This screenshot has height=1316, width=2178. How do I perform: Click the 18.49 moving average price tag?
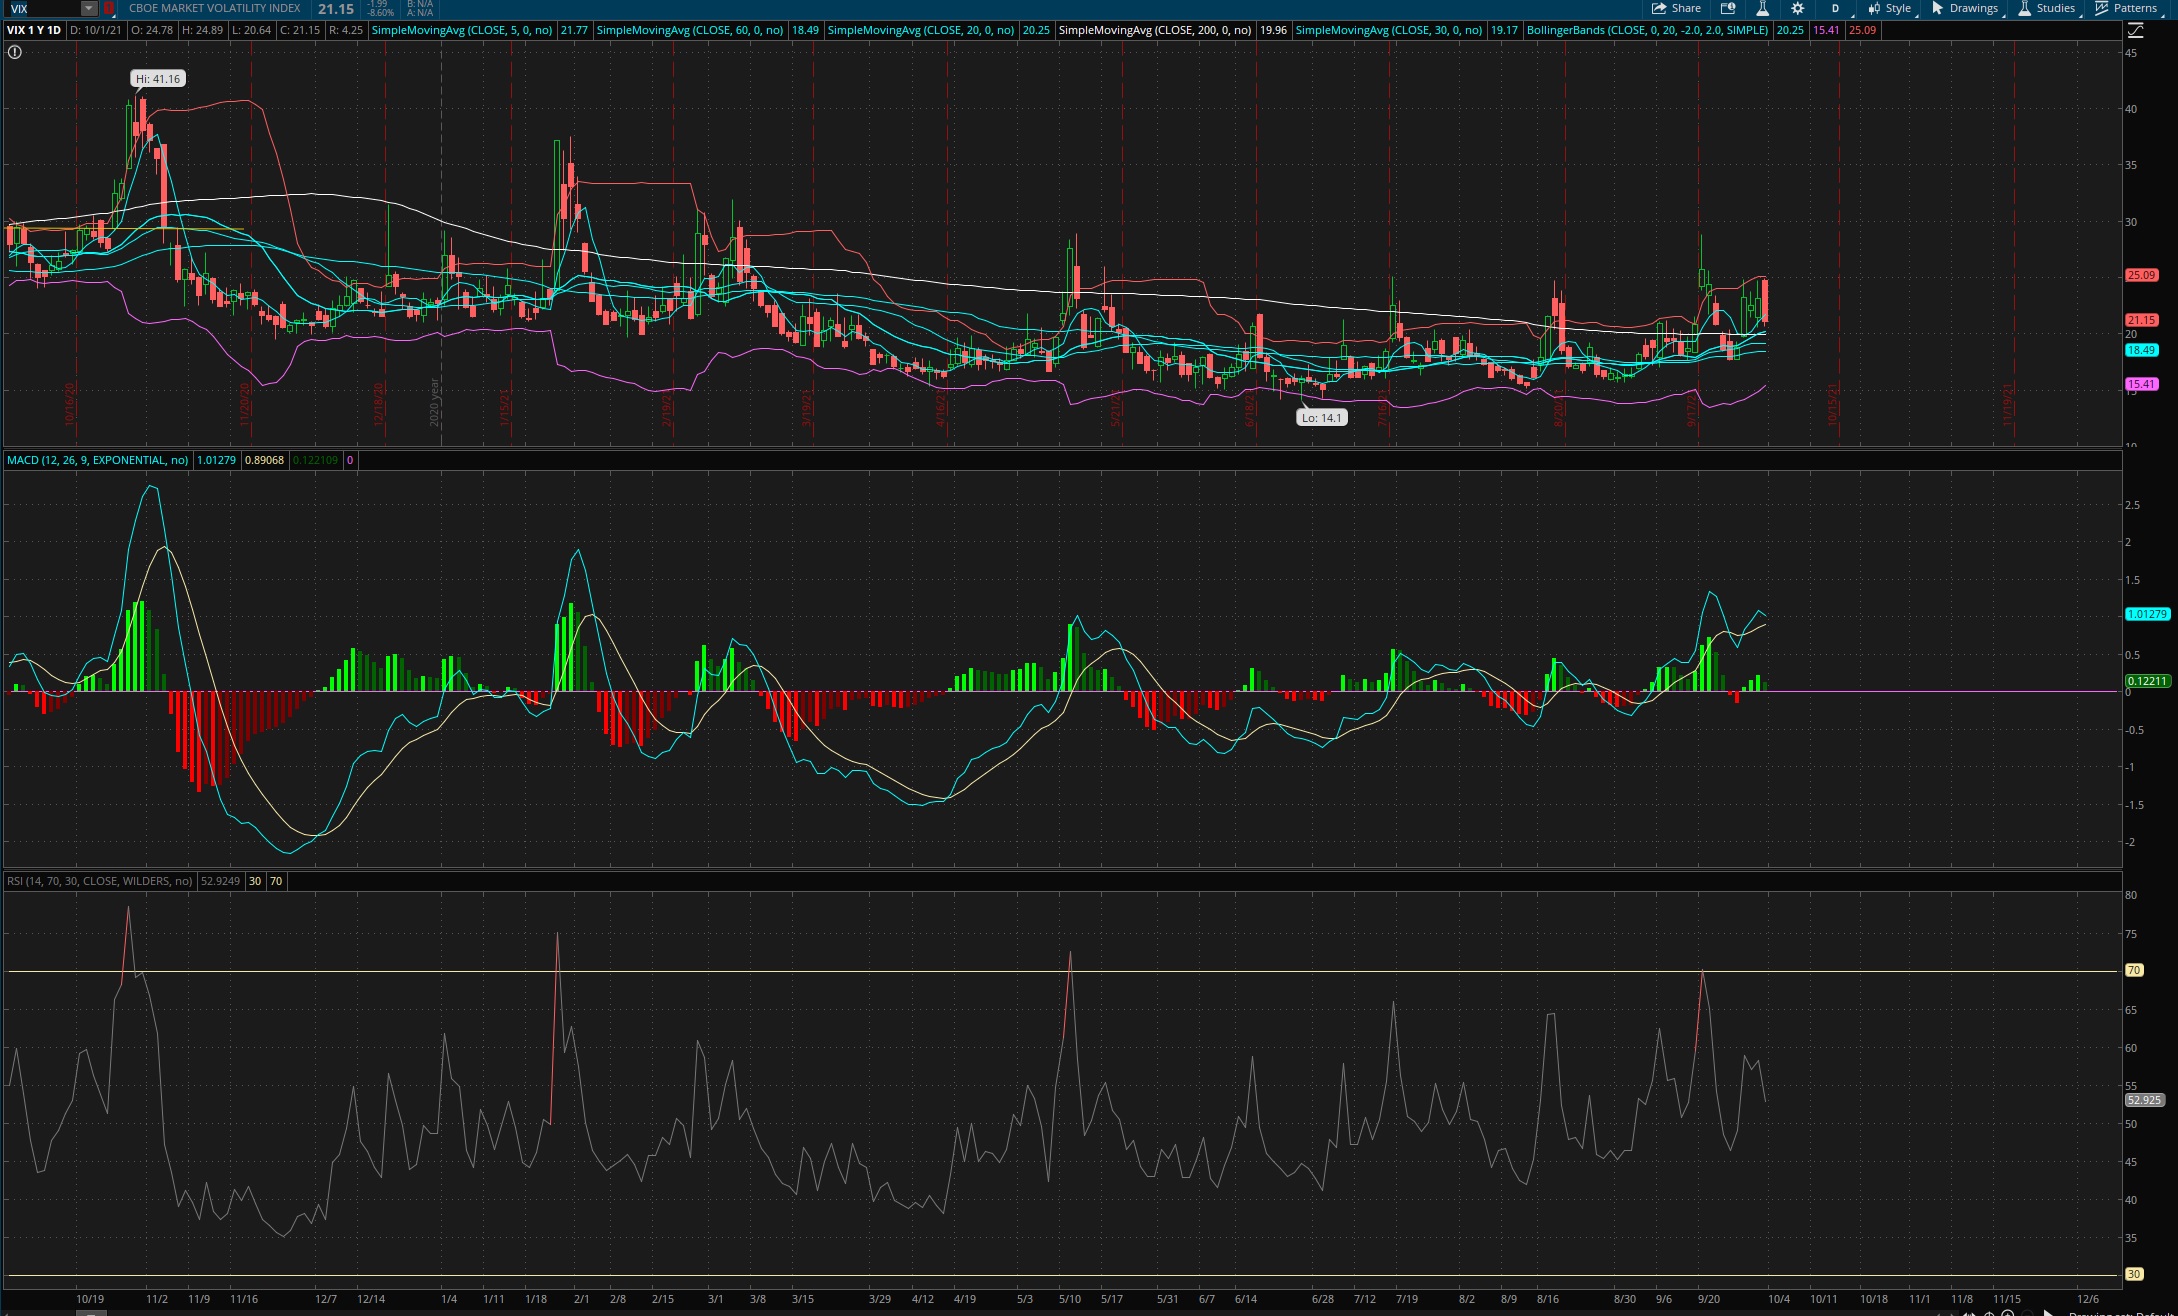click(x=2141, y=350)
